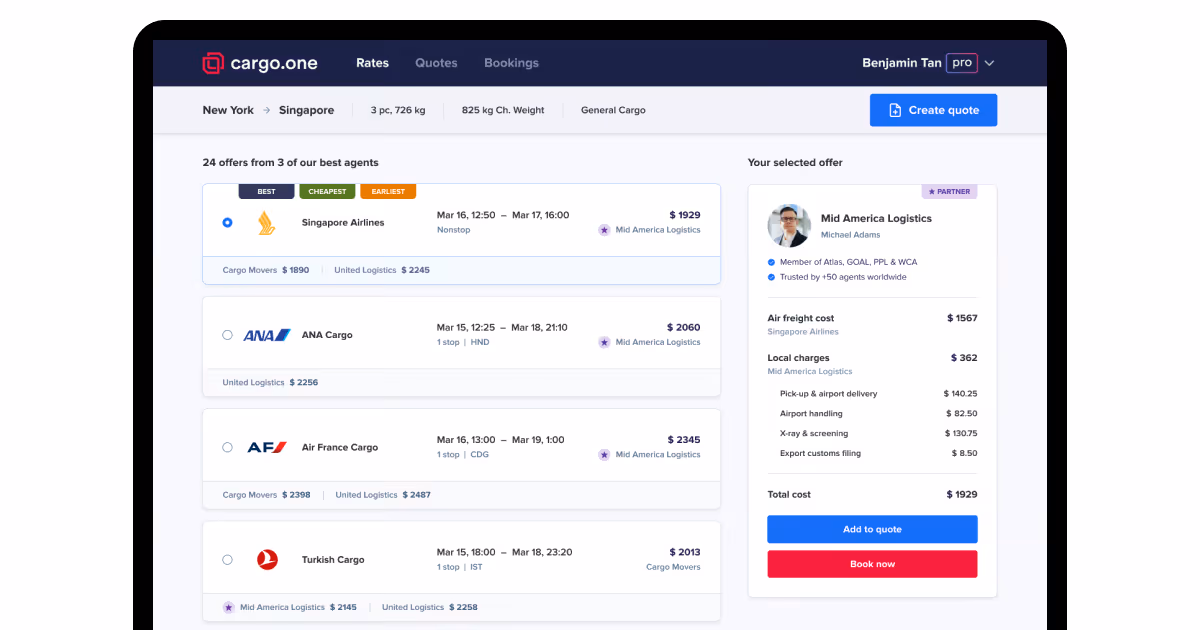Open the Benjamin Tan account dropdown chevron

coord(989,63)
